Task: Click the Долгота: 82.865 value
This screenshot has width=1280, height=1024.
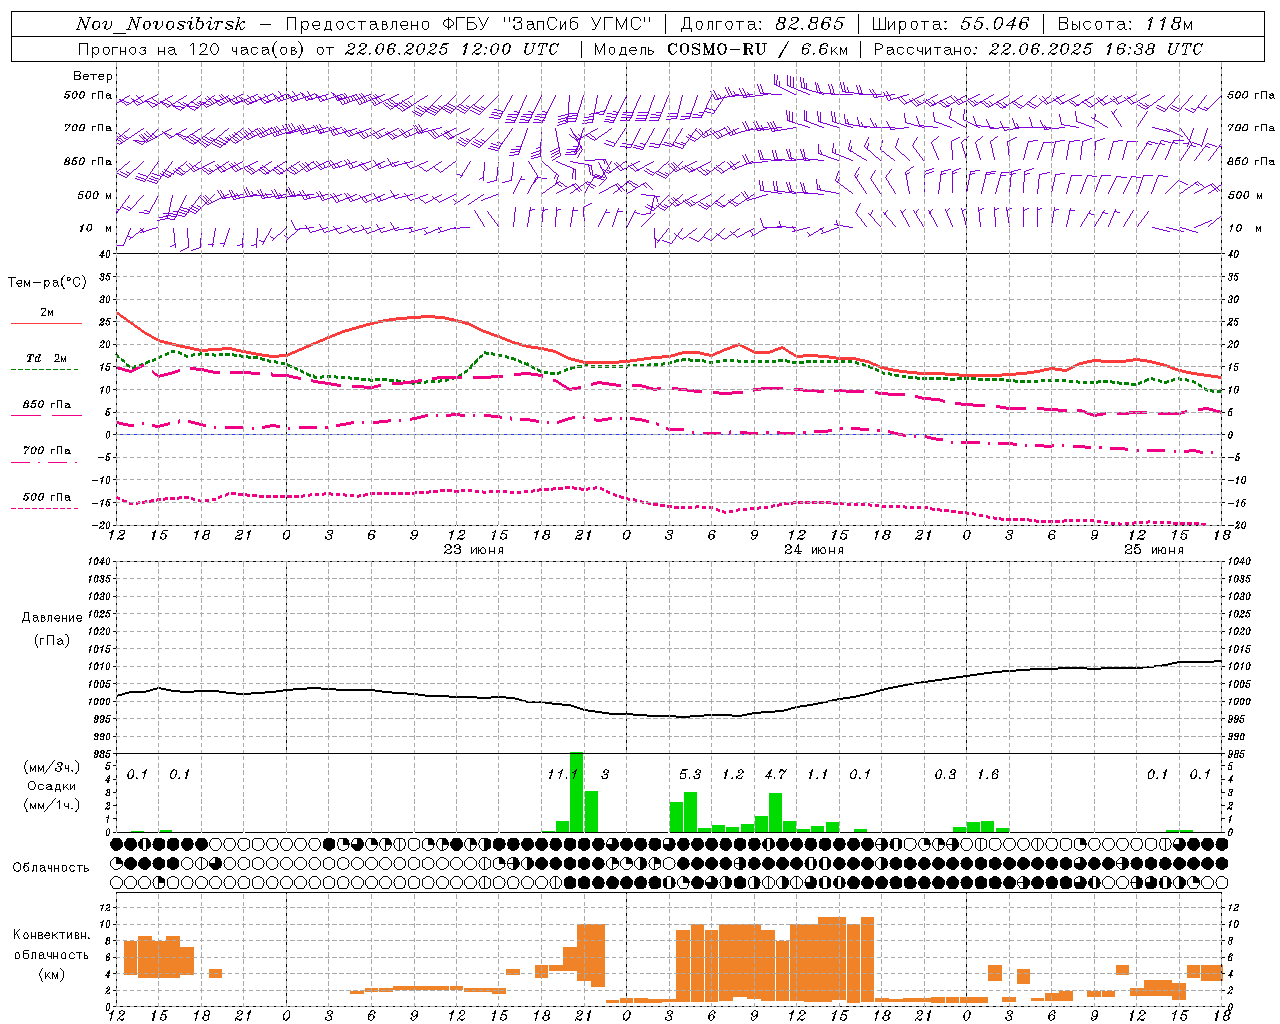Action: [x=762, y=24]
